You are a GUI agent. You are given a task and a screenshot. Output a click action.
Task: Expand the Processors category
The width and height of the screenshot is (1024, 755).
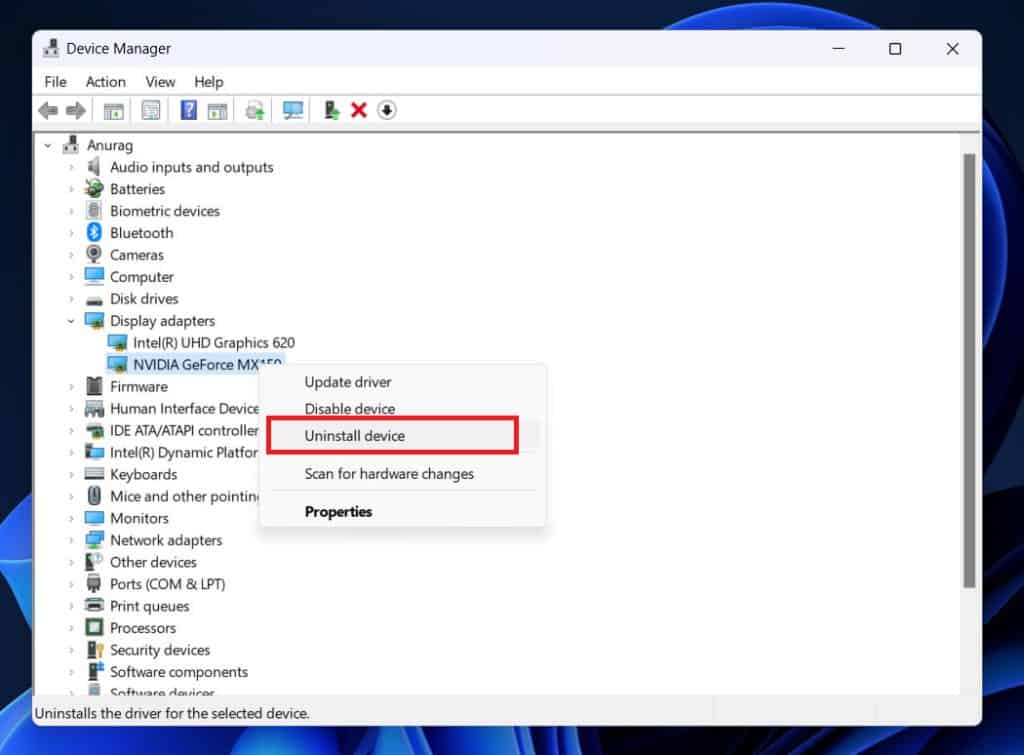pos(70,628)
